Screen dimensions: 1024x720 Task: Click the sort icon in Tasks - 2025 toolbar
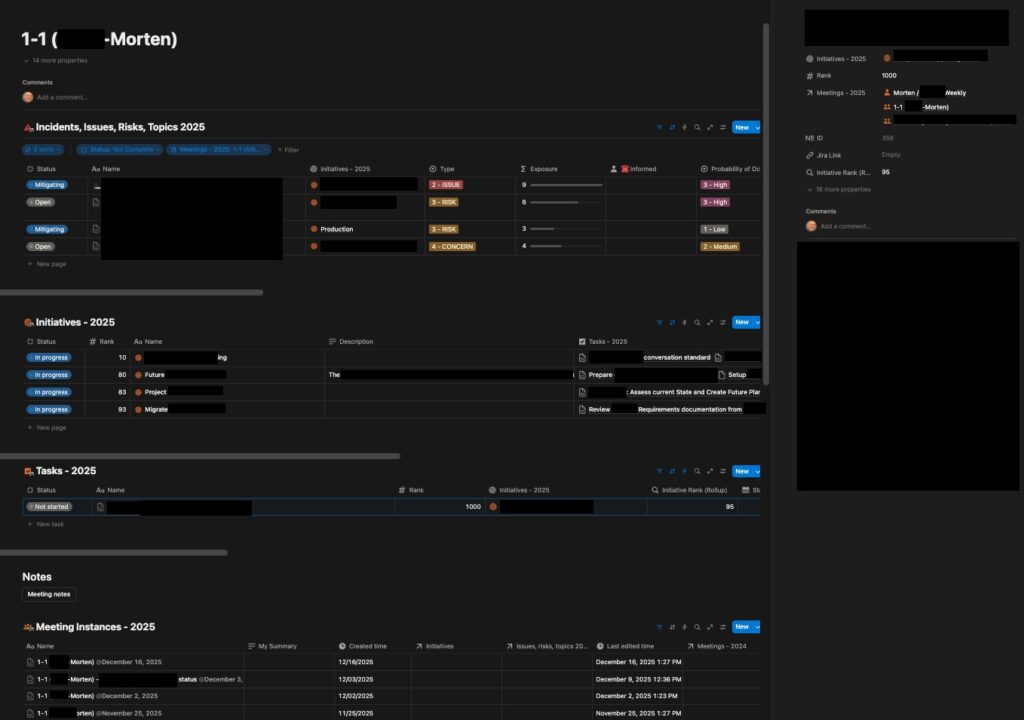coord(672,471)
